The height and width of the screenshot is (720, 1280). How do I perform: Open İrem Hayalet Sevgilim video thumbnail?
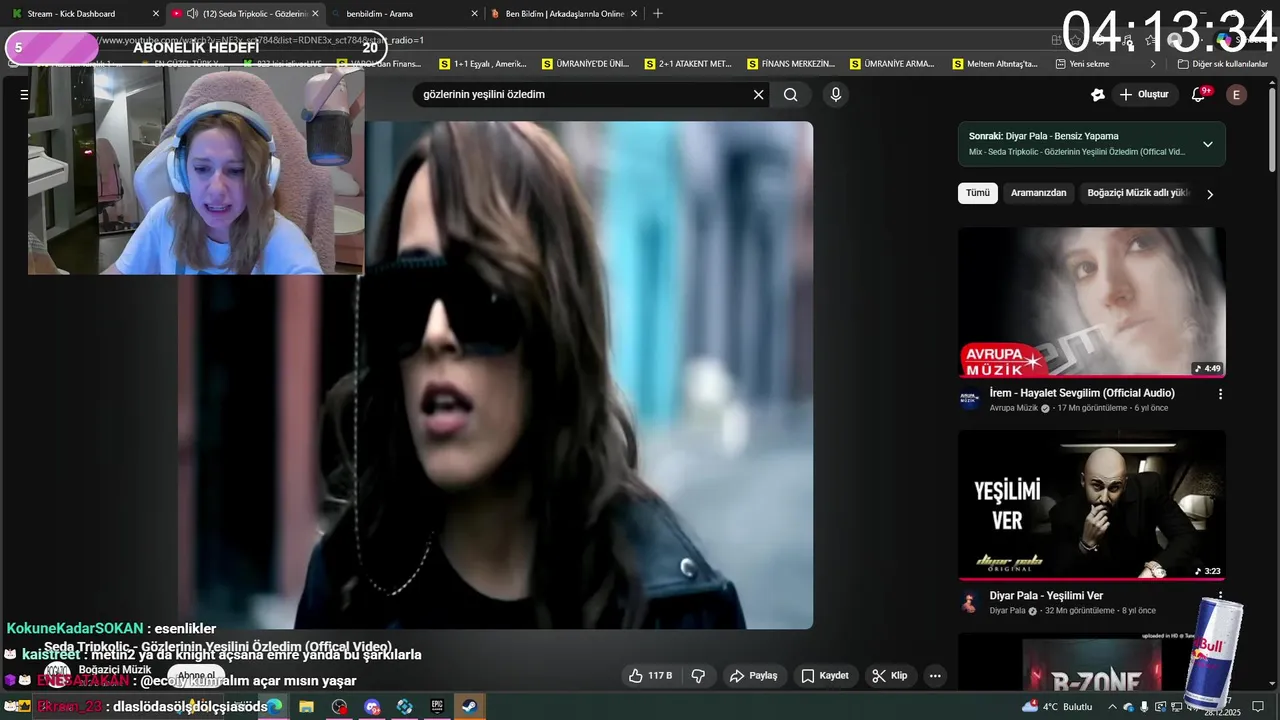1092,302
